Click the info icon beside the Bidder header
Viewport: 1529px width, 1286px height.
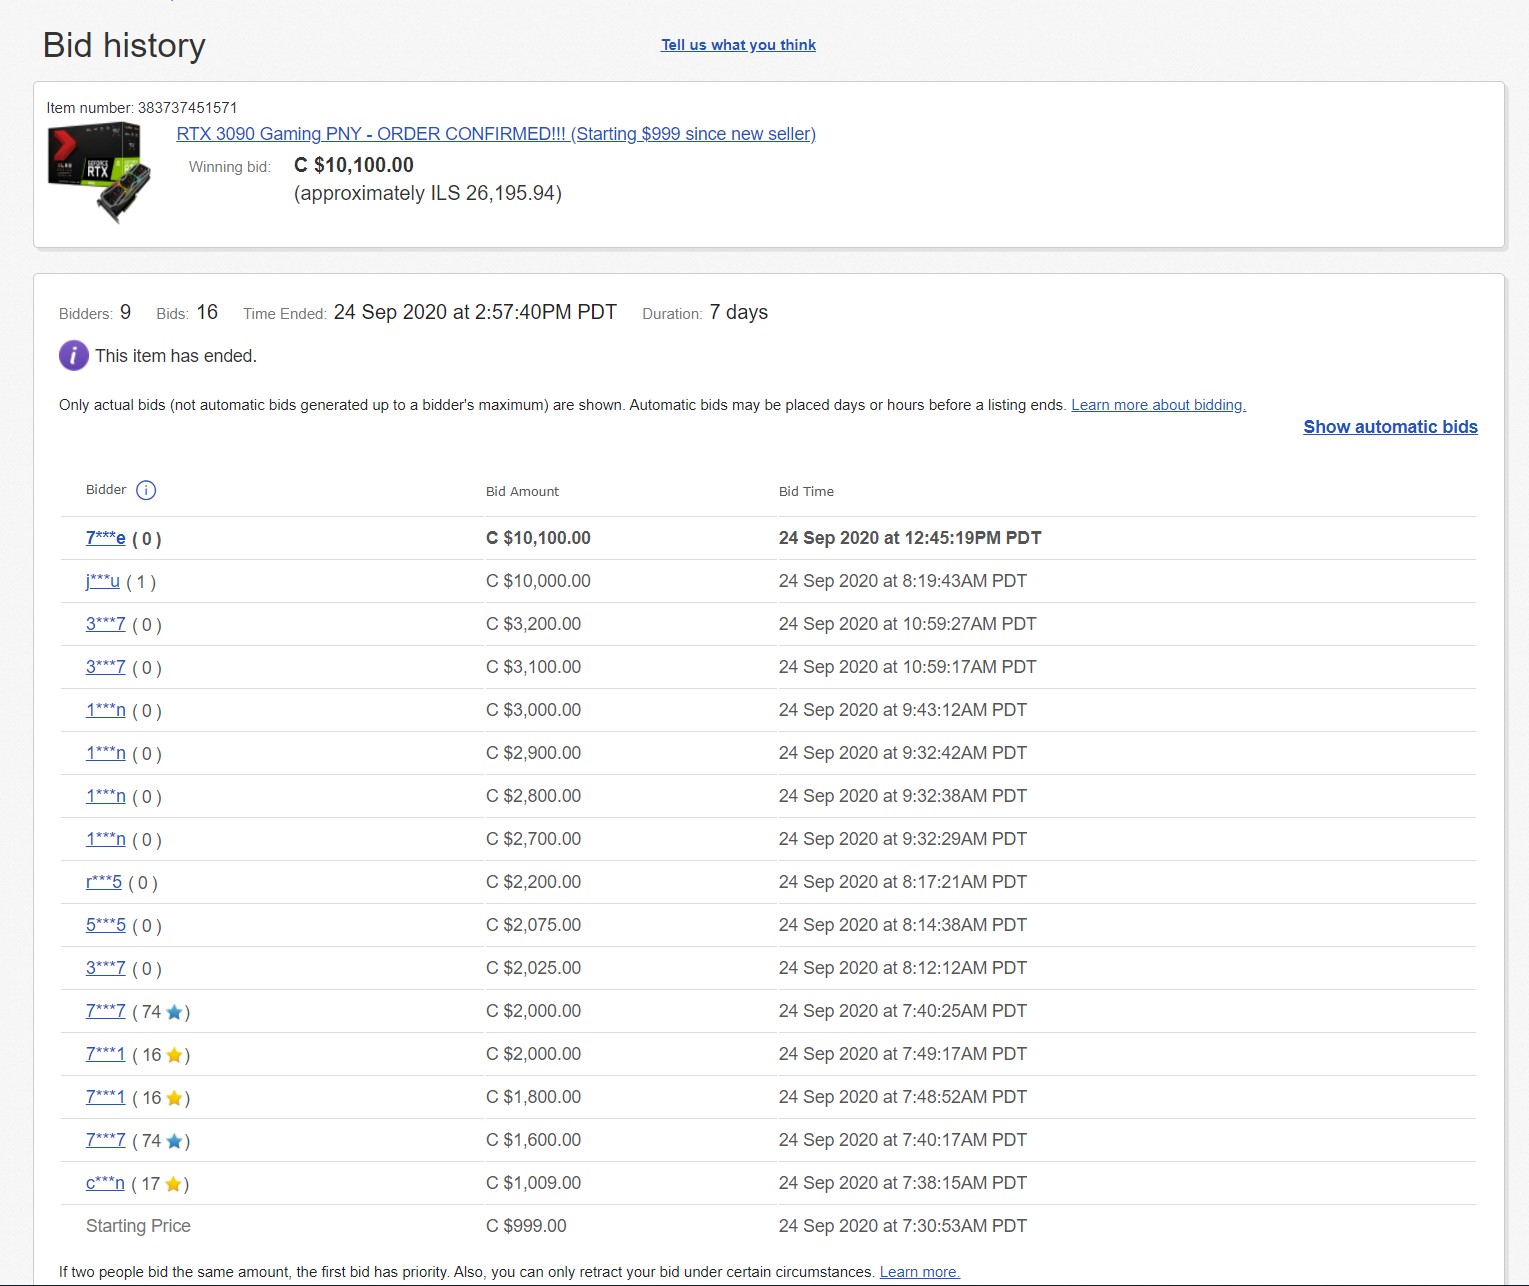coord(146,490)
